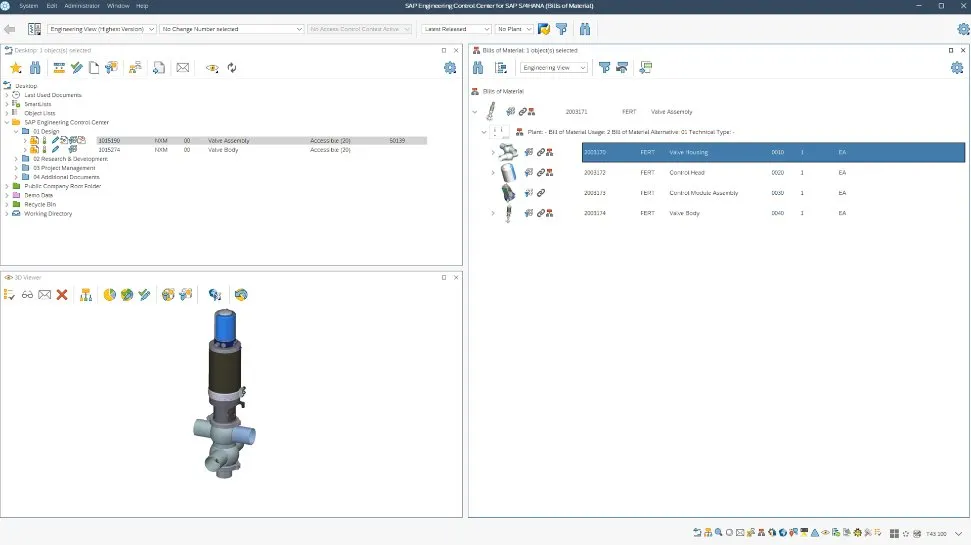Click the Valve Housing thumbnail in the BOM
Screen dimensions: 971x545
pyautogui.click(x=508, y=152)
